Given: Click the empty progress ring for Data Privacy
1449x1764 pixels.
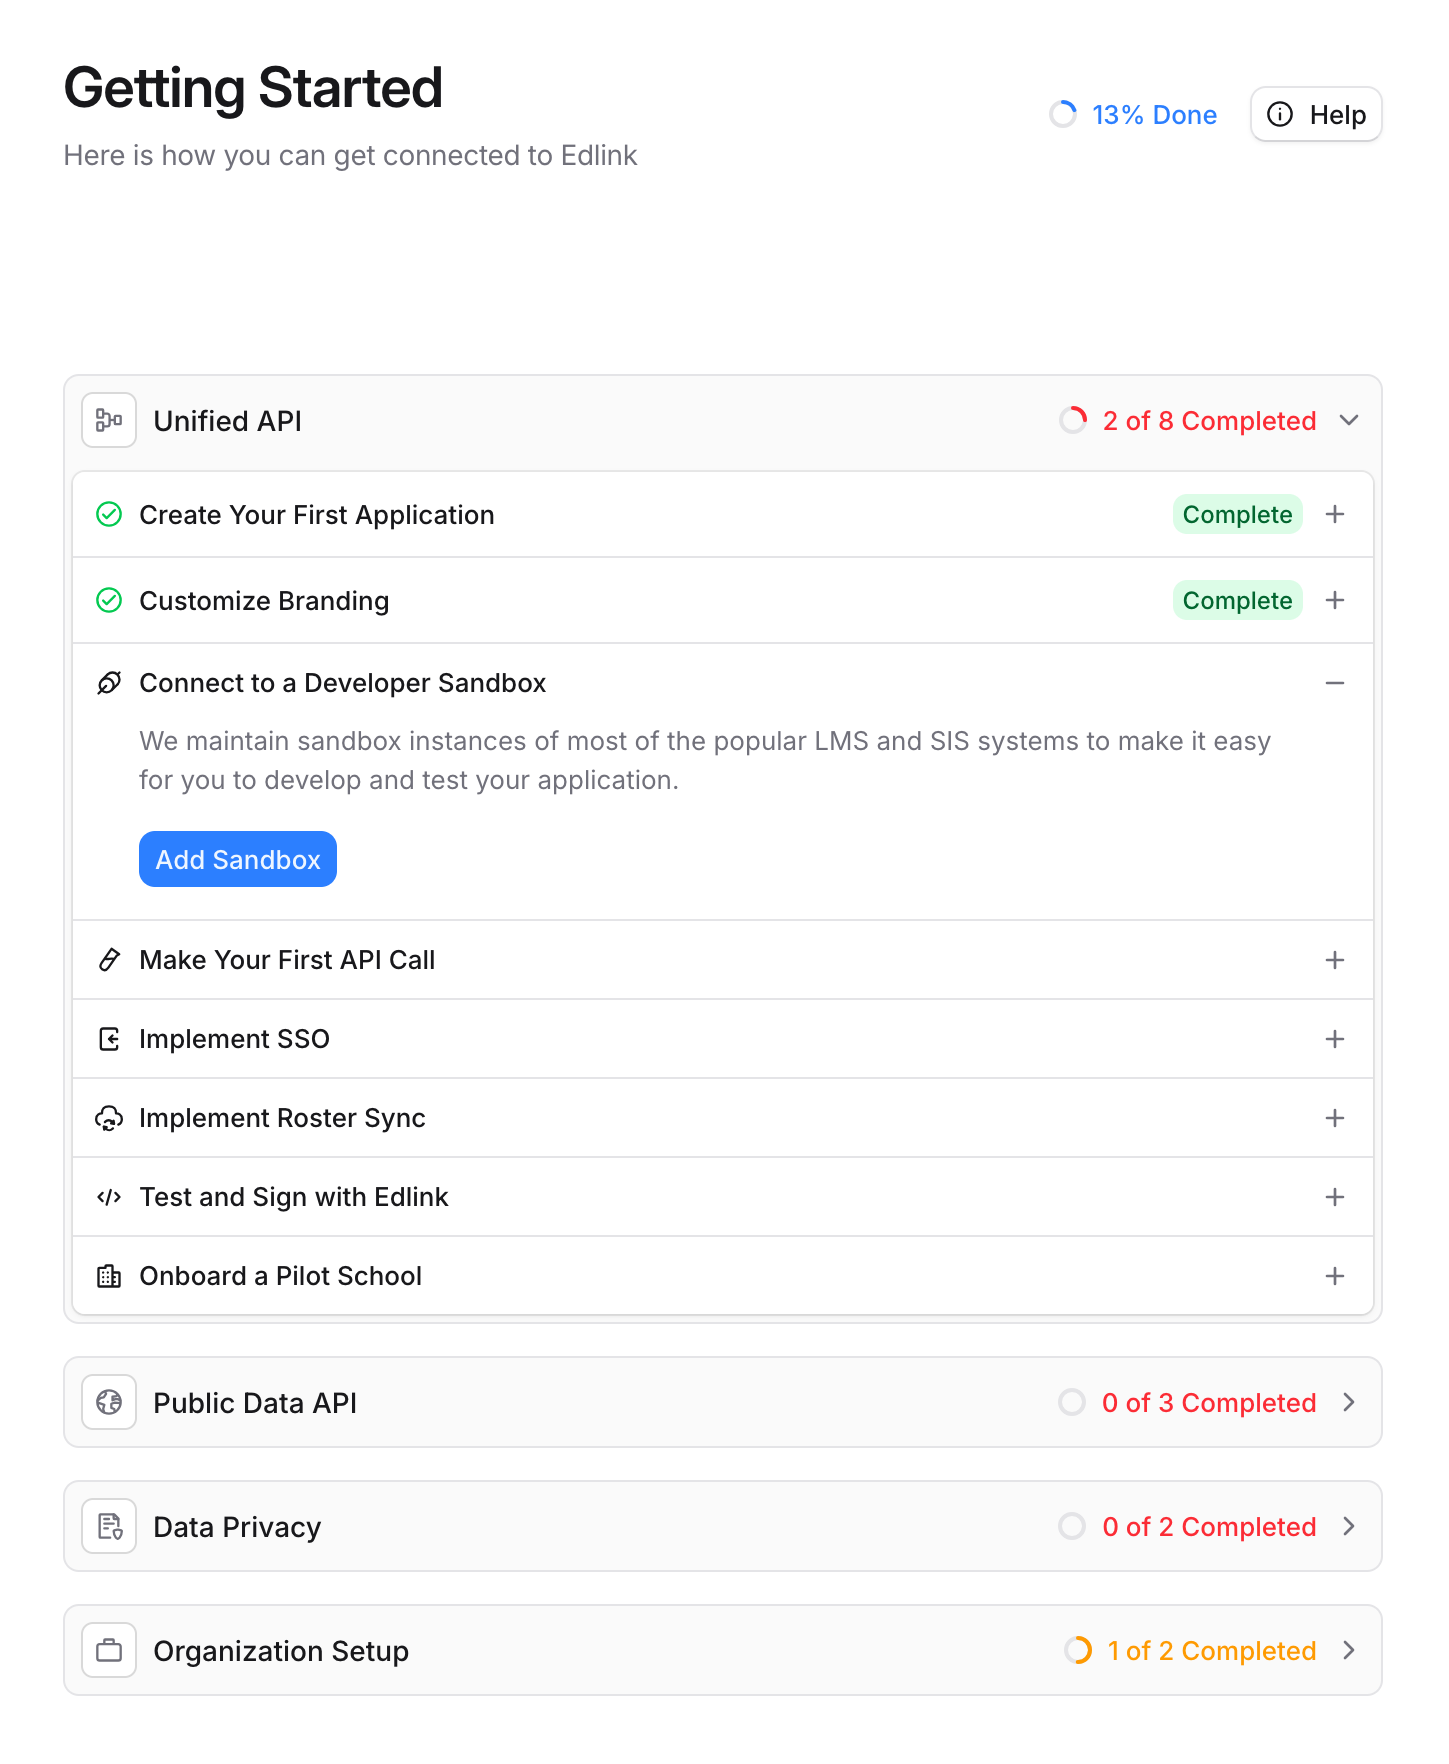Looking at the screenshot, I should (x=1072, y=1526).
